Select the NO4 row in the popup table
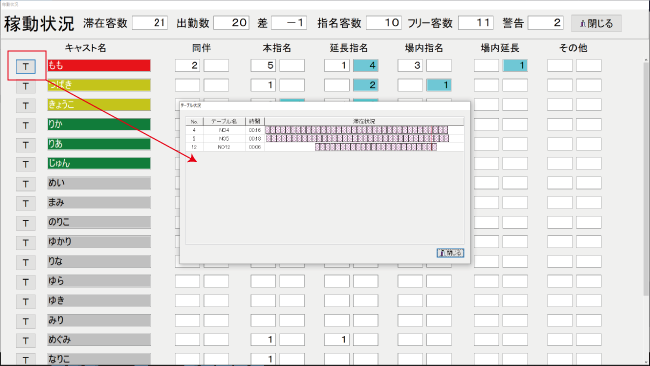This screenshot has height=366, width=650. (325, 130)
